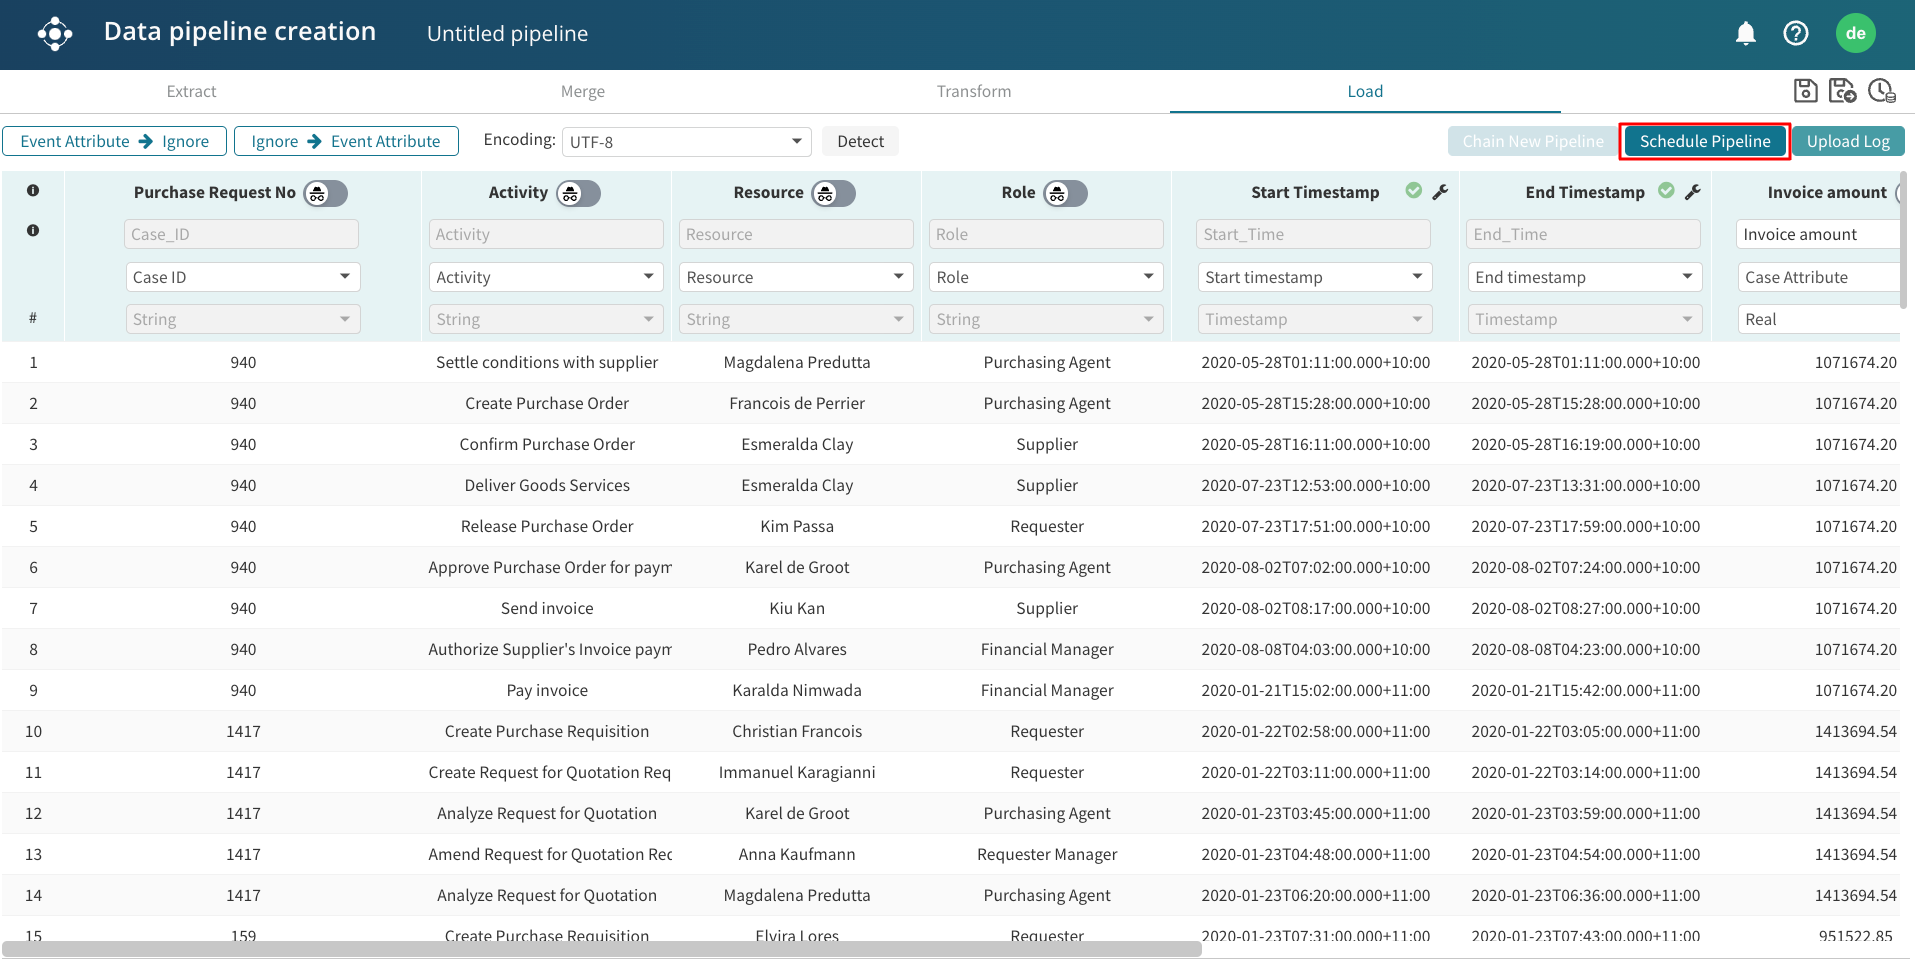The image size is (1915, 964).
Task: Expand the Case ID attribute dropdown
Action: [242, 277]
